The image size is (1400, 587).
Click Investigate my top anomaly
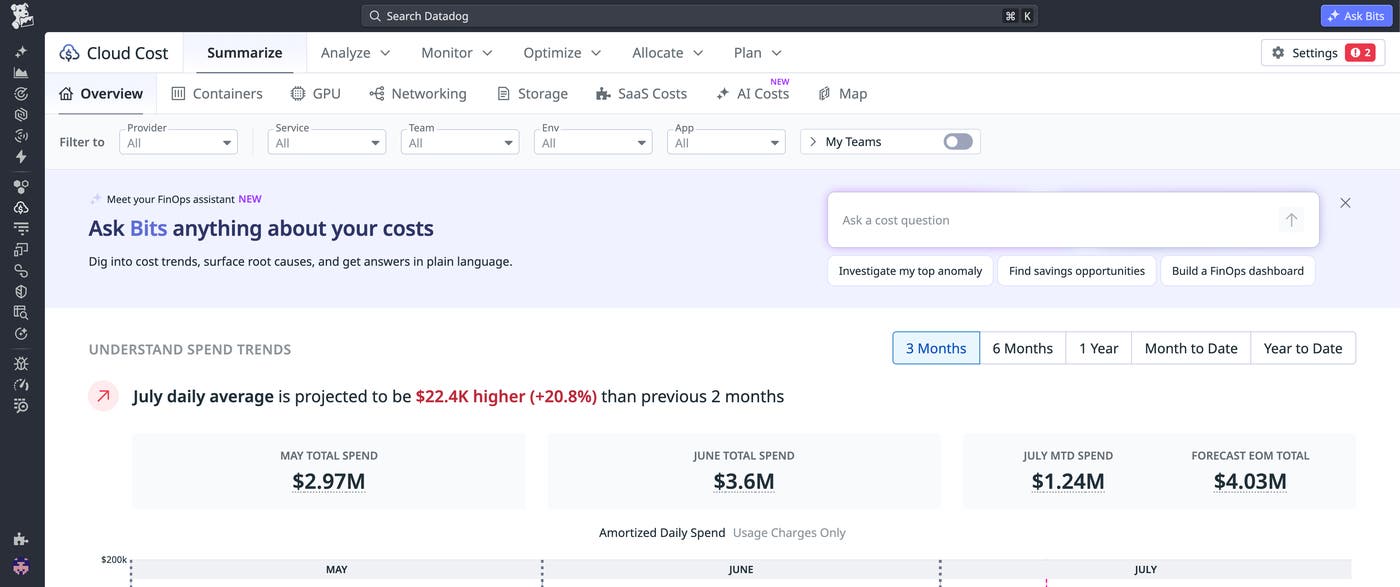(910, 271)
